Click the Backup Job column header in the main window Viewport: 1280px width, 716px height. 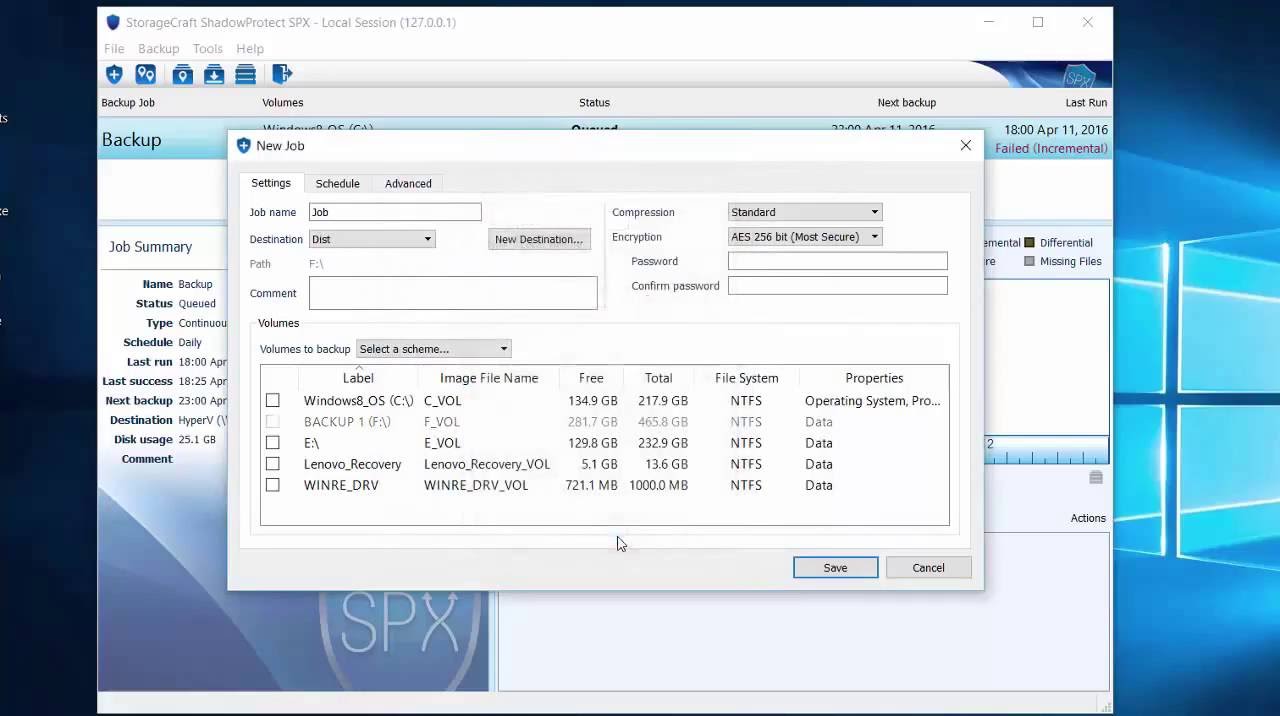pyautogui.click(x=128, y=103)
